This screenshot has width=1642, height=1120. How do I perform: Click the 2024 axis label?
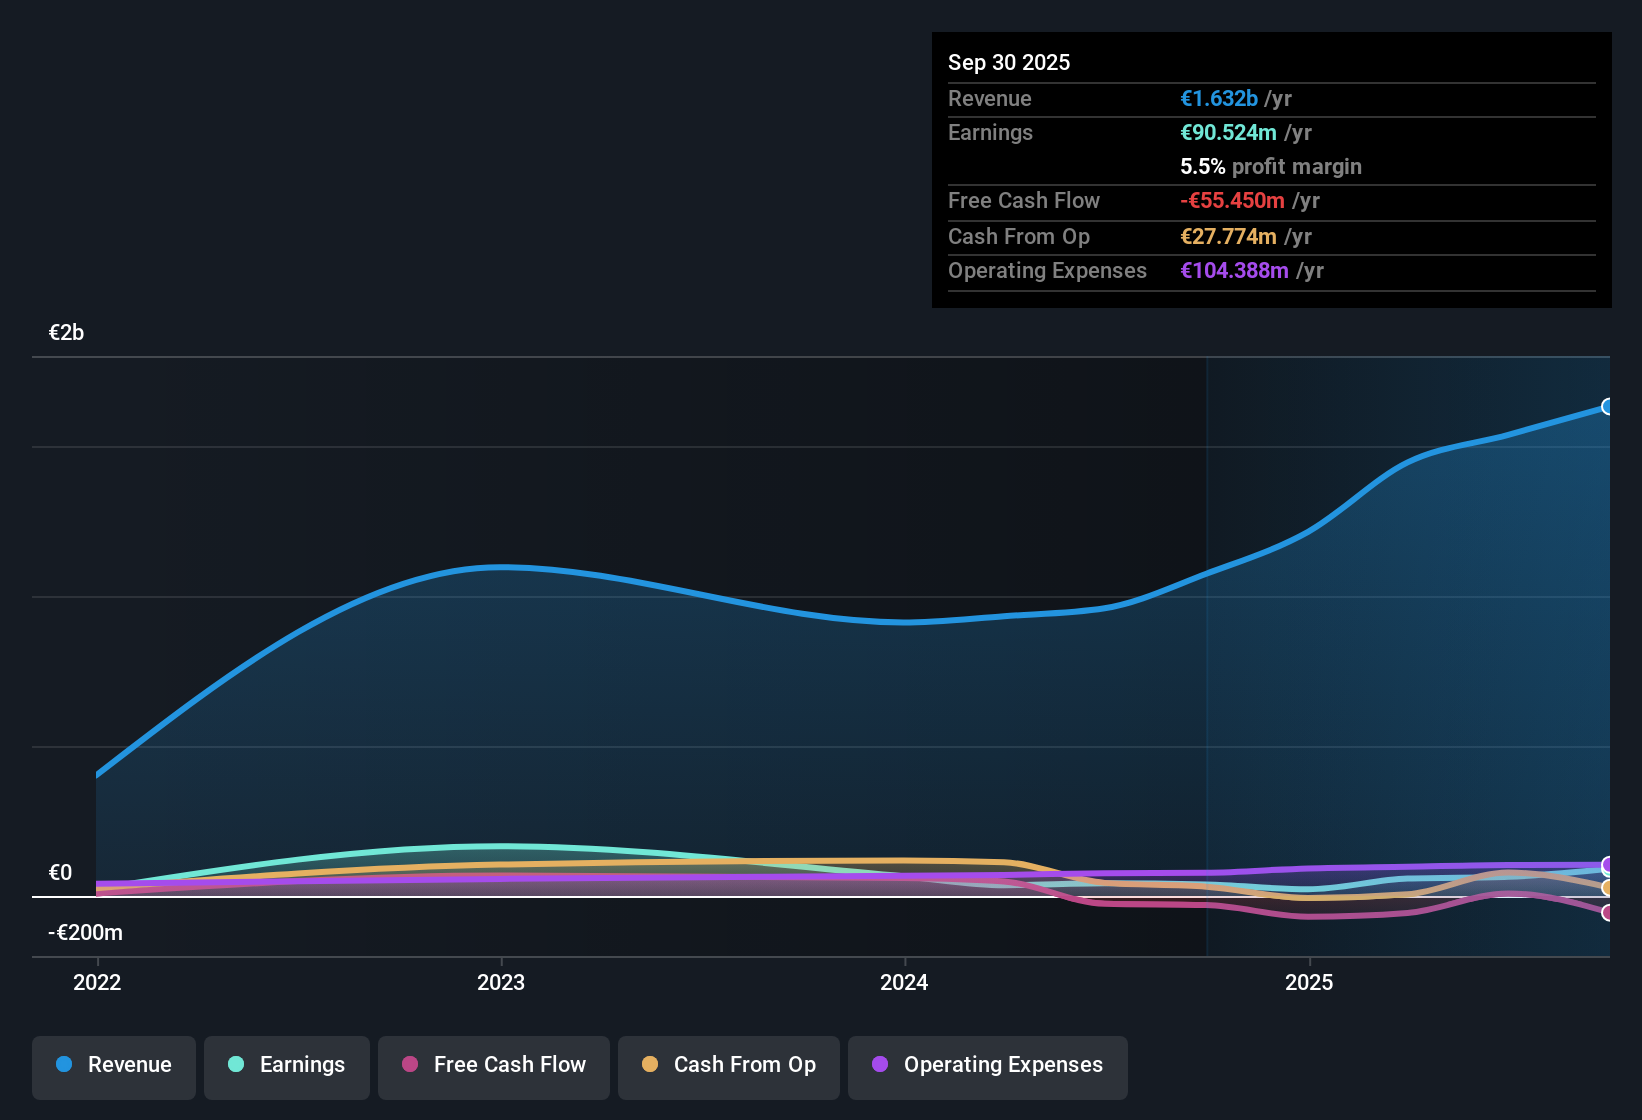coord(903,983)
